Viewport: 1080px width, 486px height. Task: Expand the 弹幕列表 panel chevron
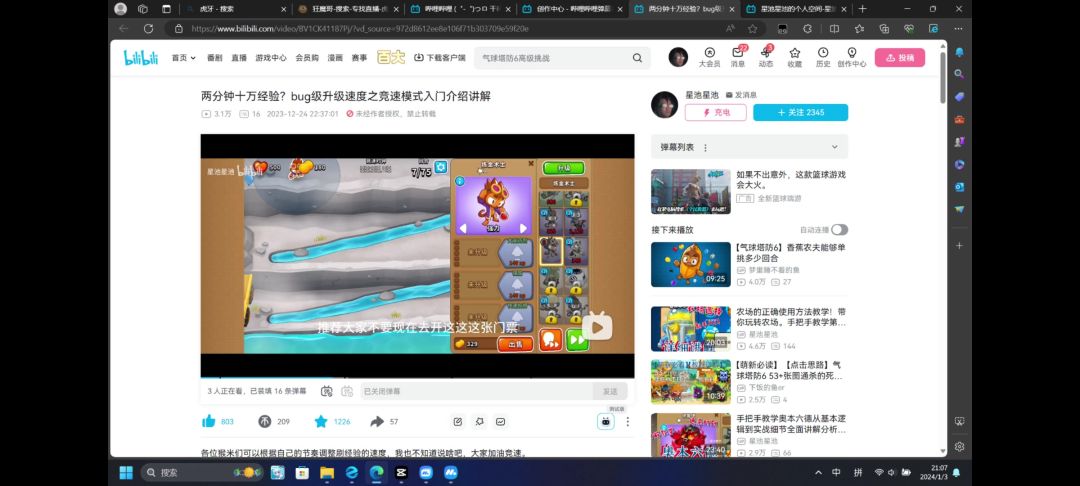(x=835, y=147)
